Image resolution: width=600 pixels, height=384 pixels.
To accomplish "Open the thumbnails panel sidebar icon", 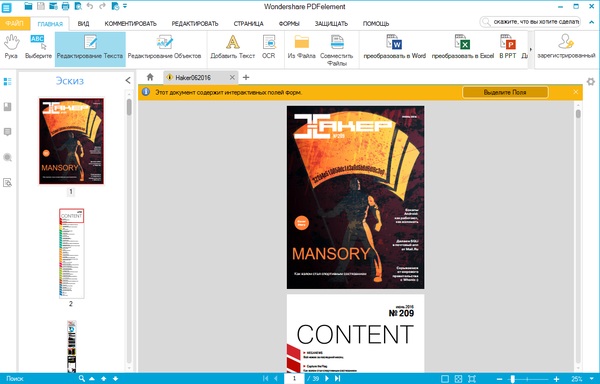I will (x=7, y=81).
